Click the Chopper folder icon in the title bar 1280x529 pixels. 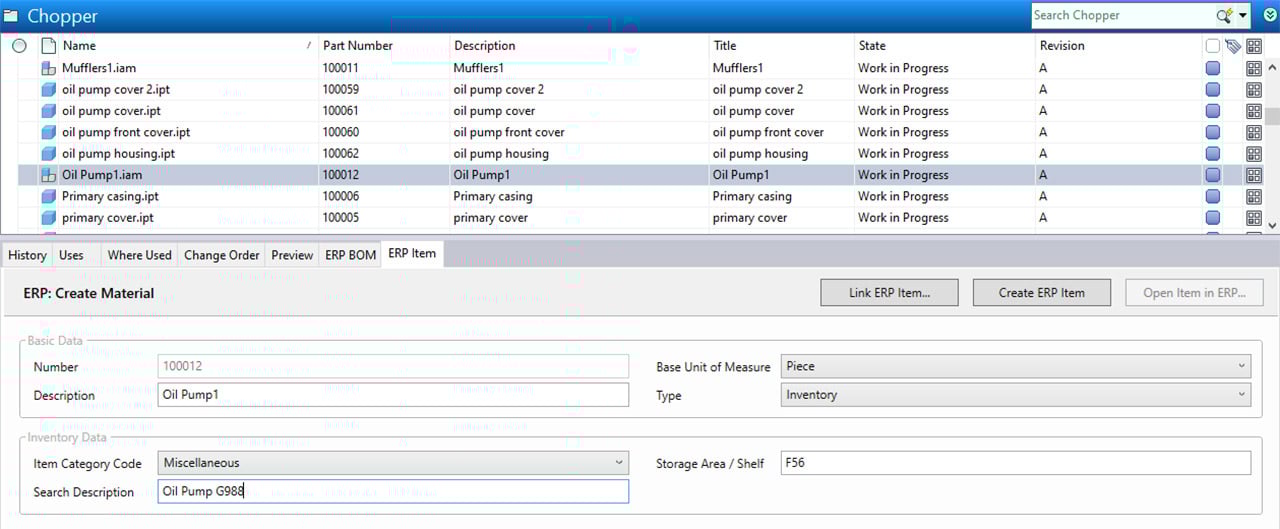11,16
